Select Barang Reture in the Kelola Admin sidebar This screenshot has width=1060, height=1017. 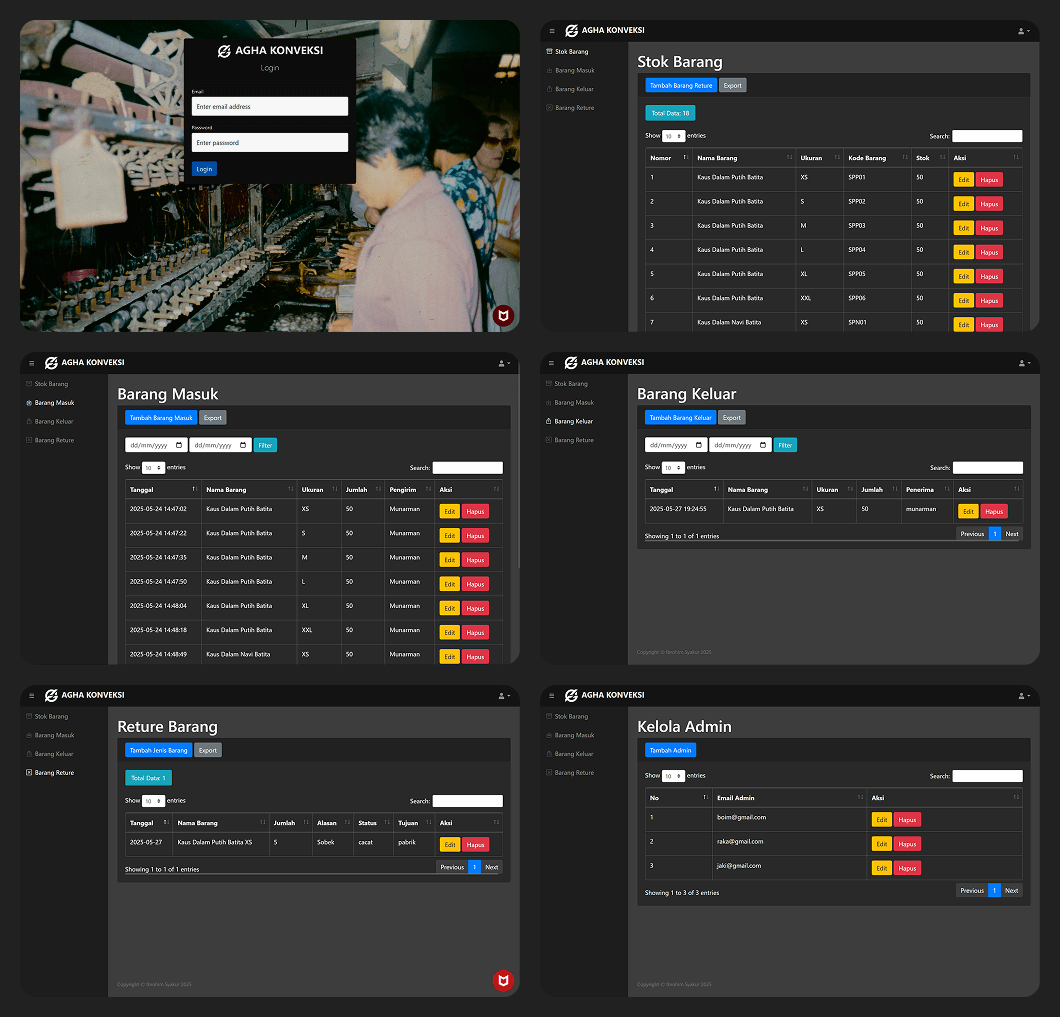574,772
